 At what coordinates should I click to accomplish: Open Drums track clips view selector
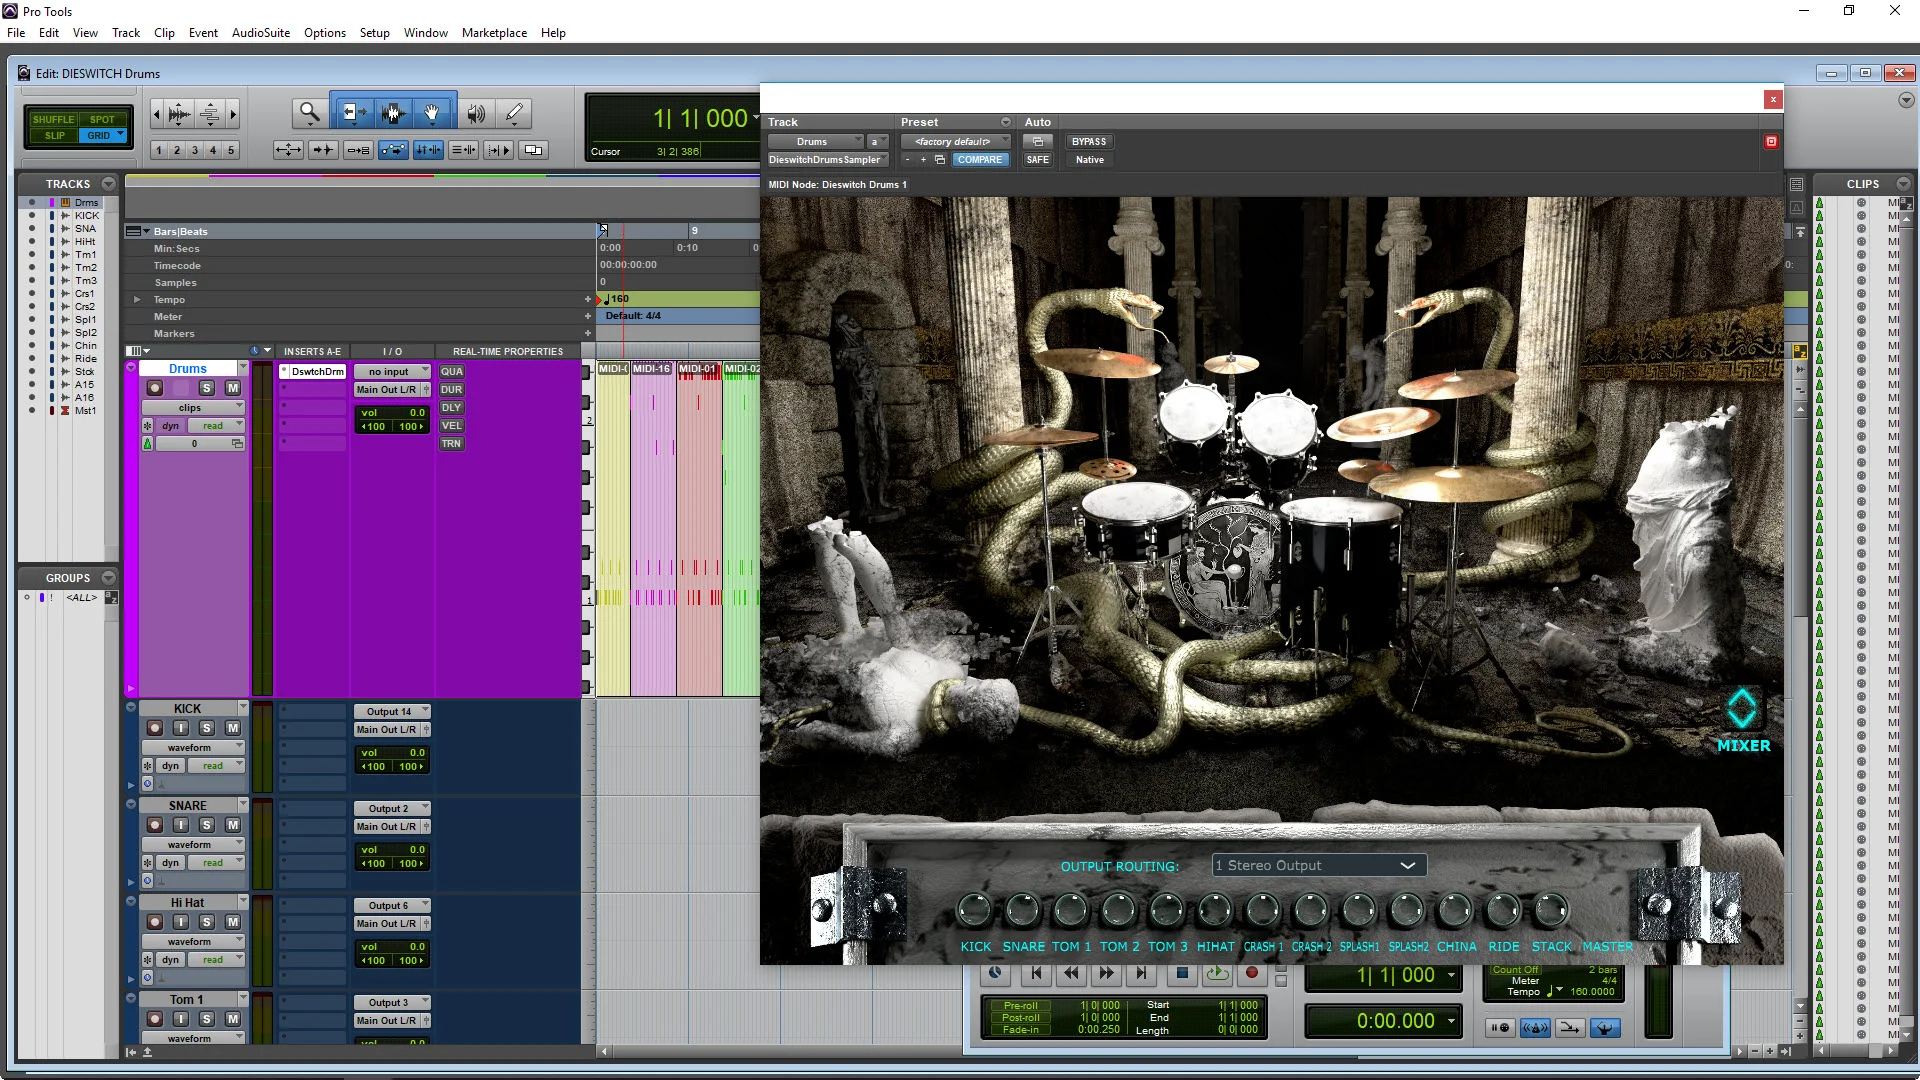pyautogui.click(x=192, y=407)
